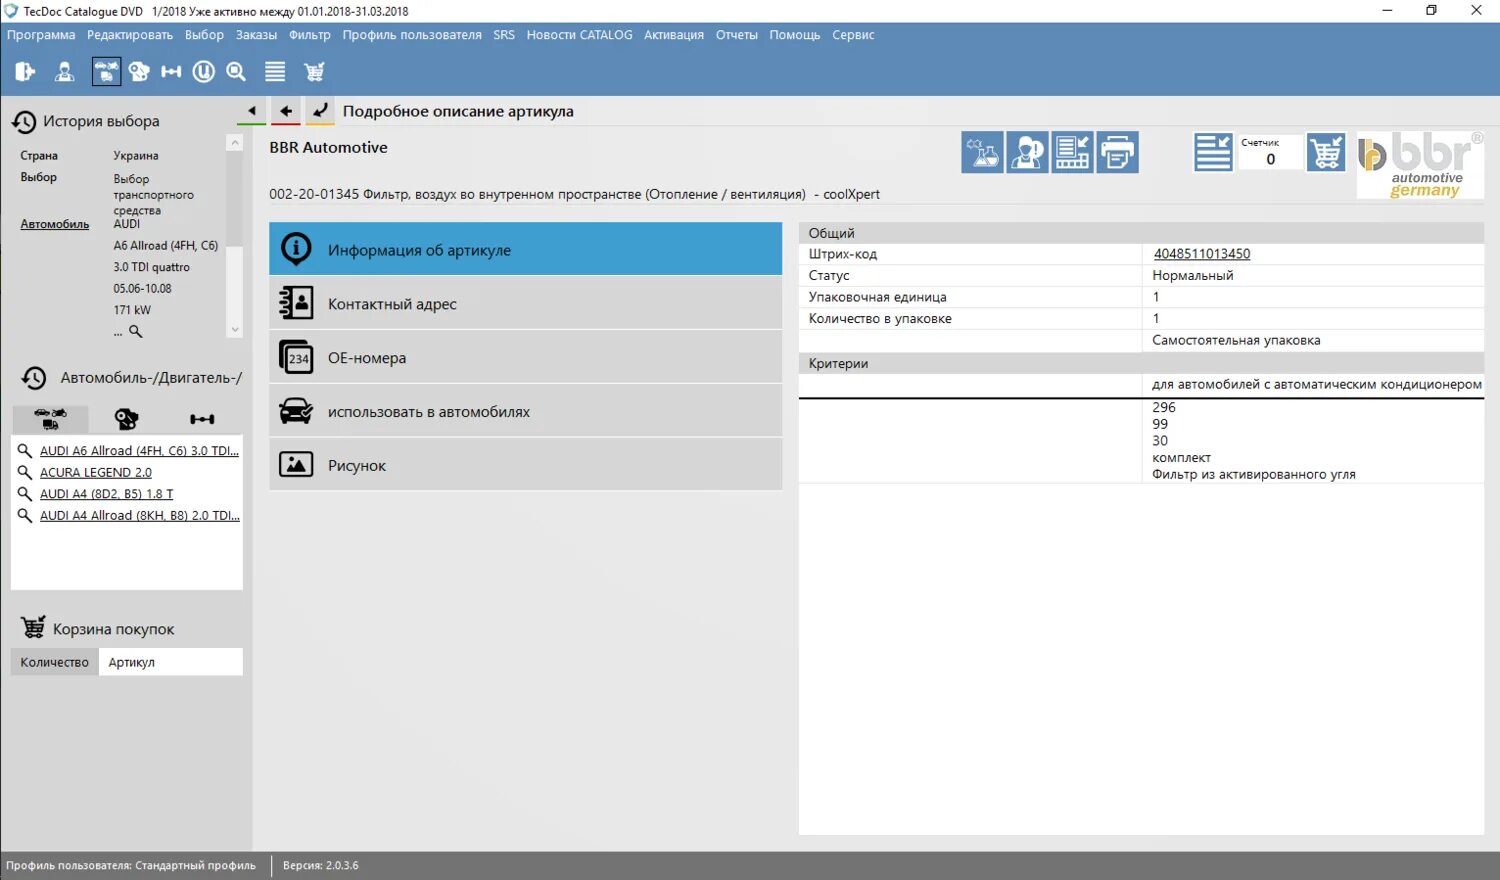Viewport: 1500px width, 880px height.
Task: Click the Автомобиль-/Двигатель history icon
Action: [x=34, y=378]
